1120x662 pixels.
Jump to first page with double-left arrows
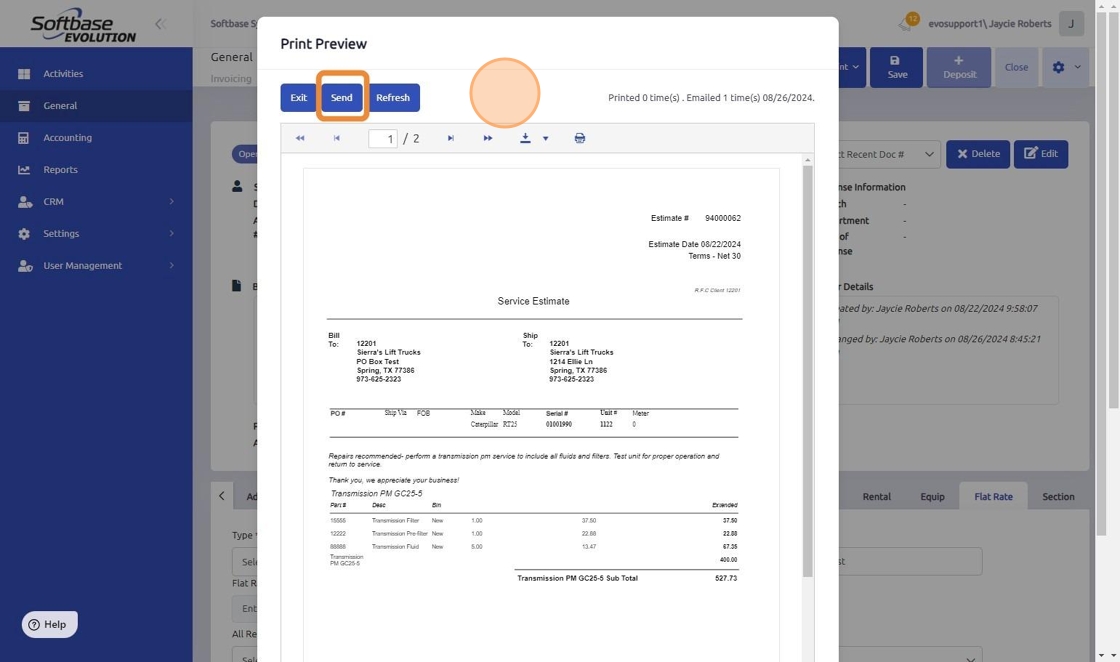point(300,138)
